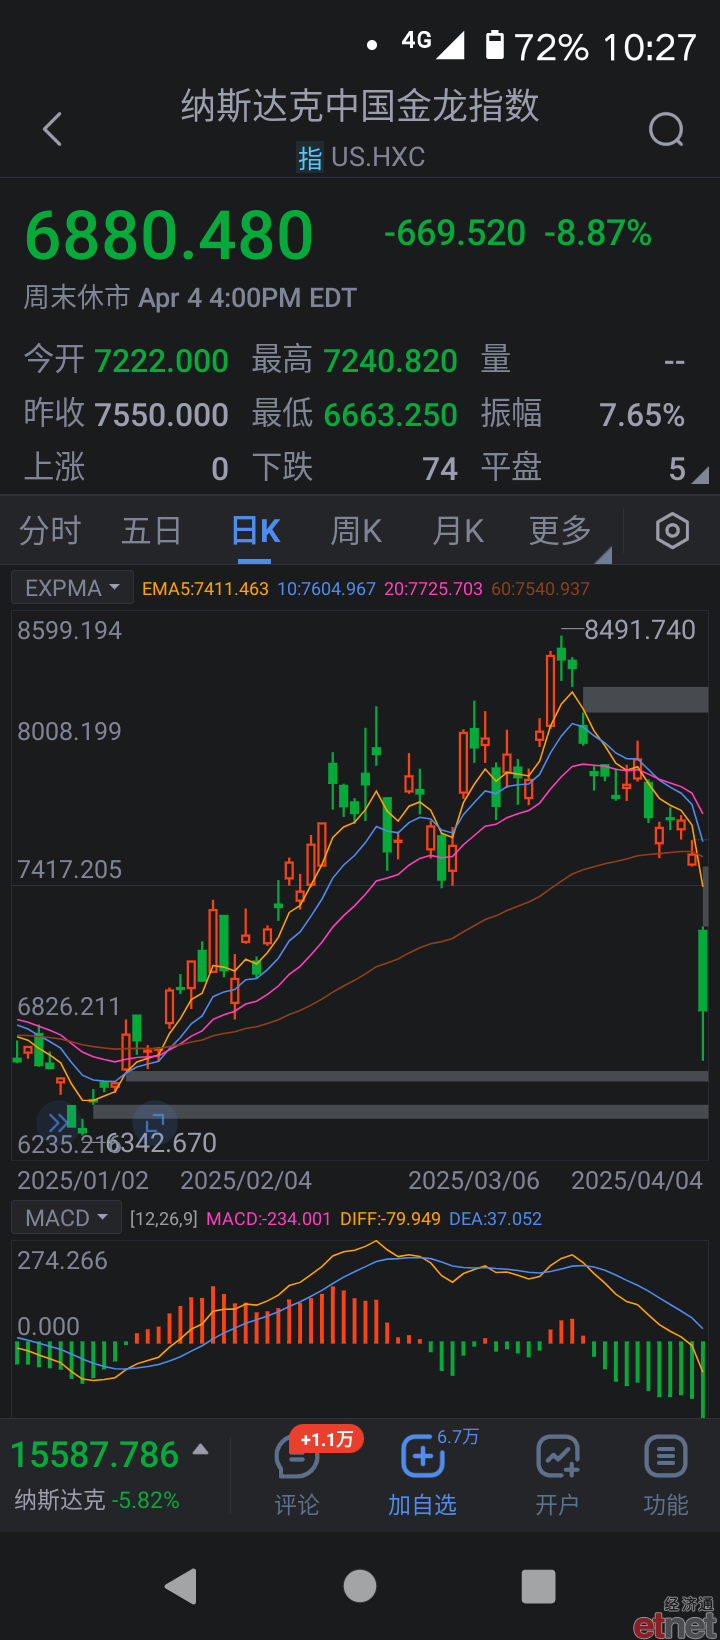This screenshot has height=1640, width=720.
Task: Tap the 加自选 label
Action: click(422, 1505)
